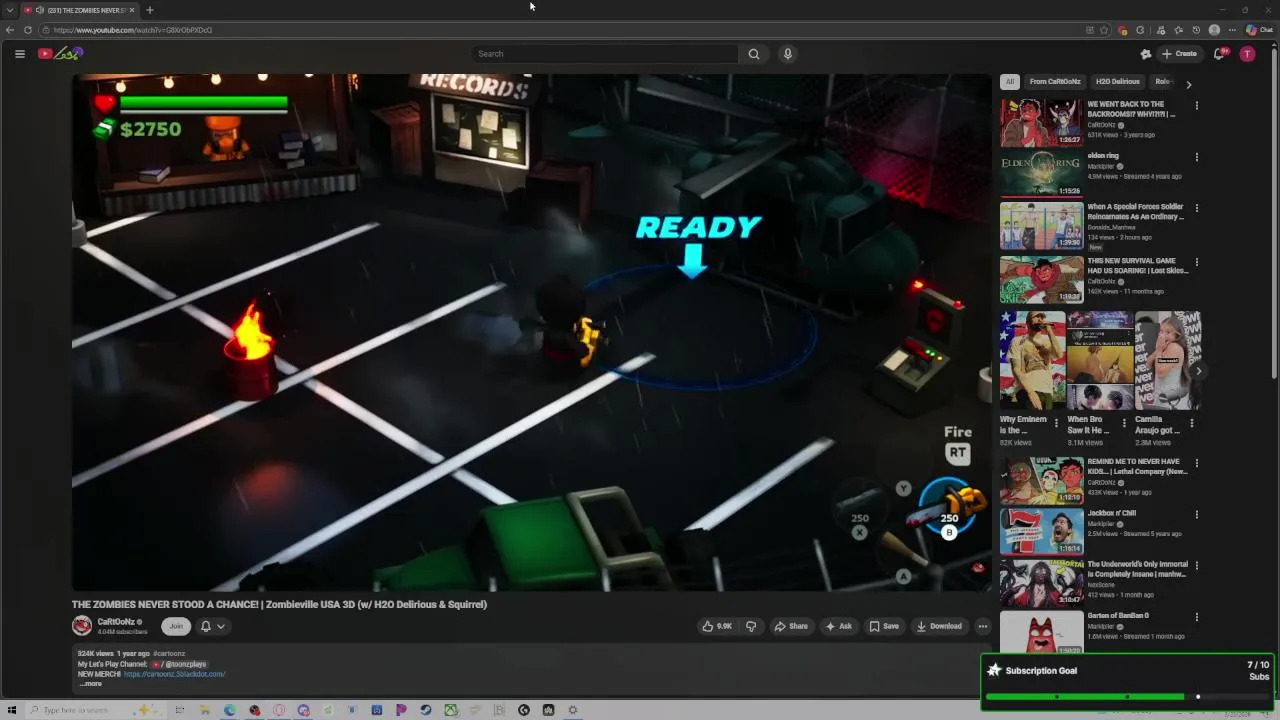Open options for Lethal Company video
This screenshot has width=1280, height=720.
point(1197,463)
